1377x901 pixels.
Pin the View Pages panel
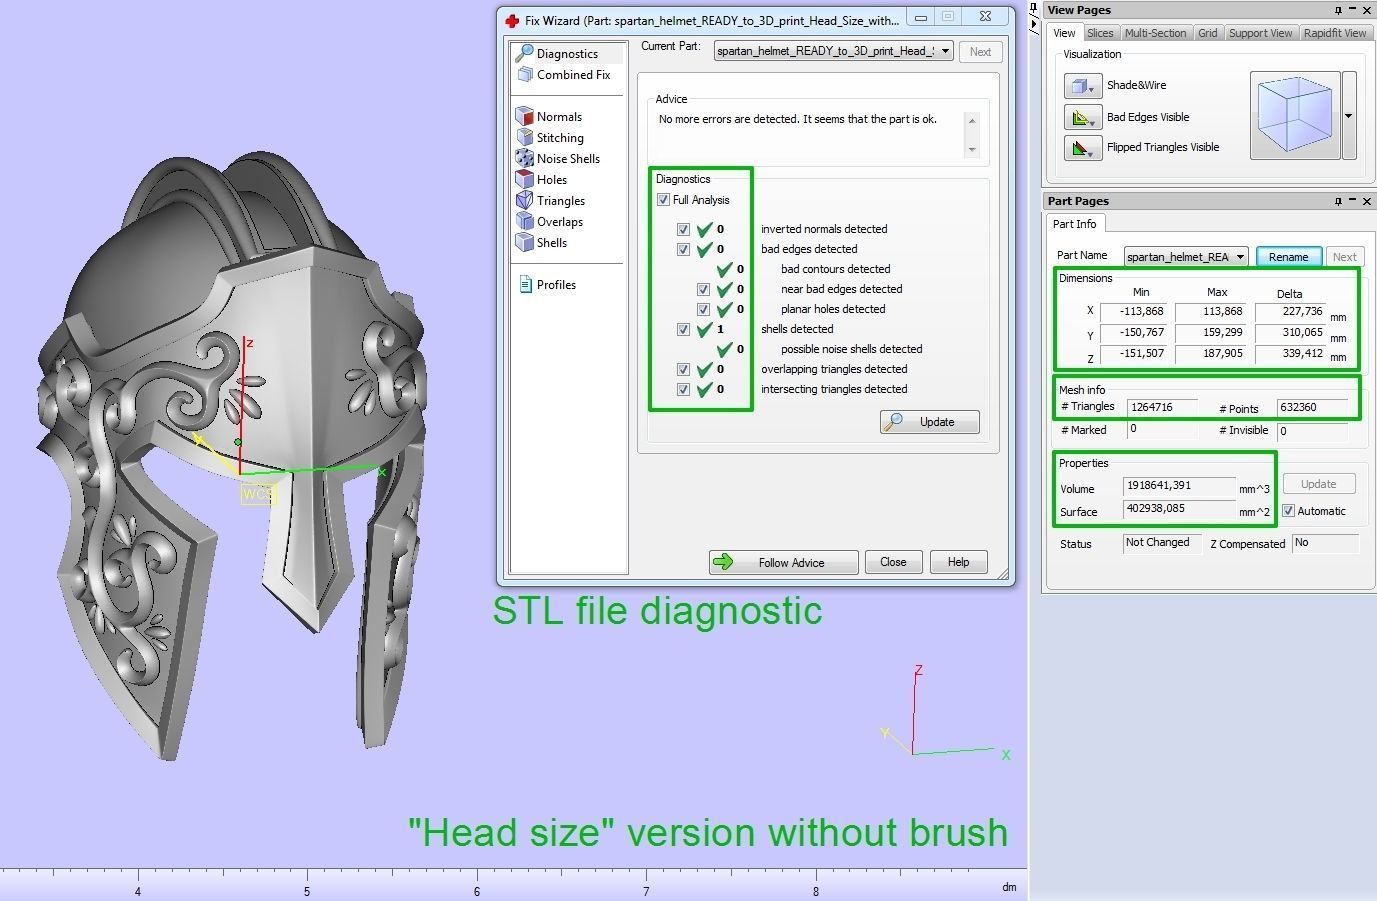[x=1338, y=10]
